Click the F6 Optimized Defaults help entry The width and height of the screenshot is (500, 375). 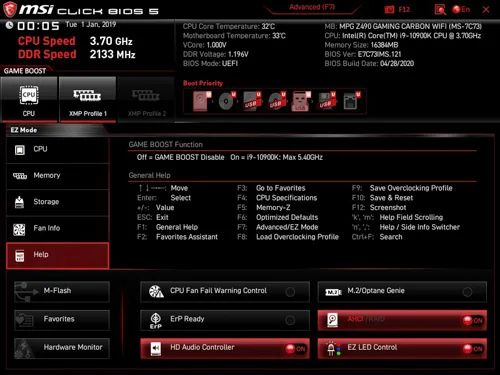[x=277, y=217]
